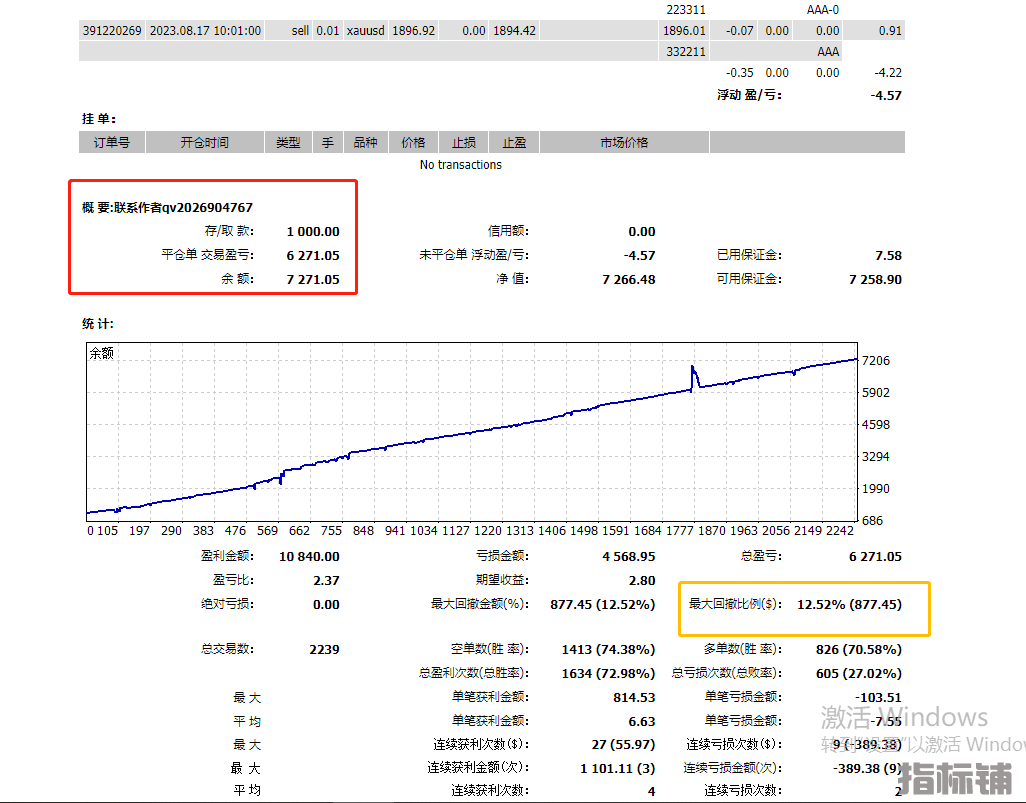Click the 总交易数 value 2239
1026x803 pixels.
point(324,650)
